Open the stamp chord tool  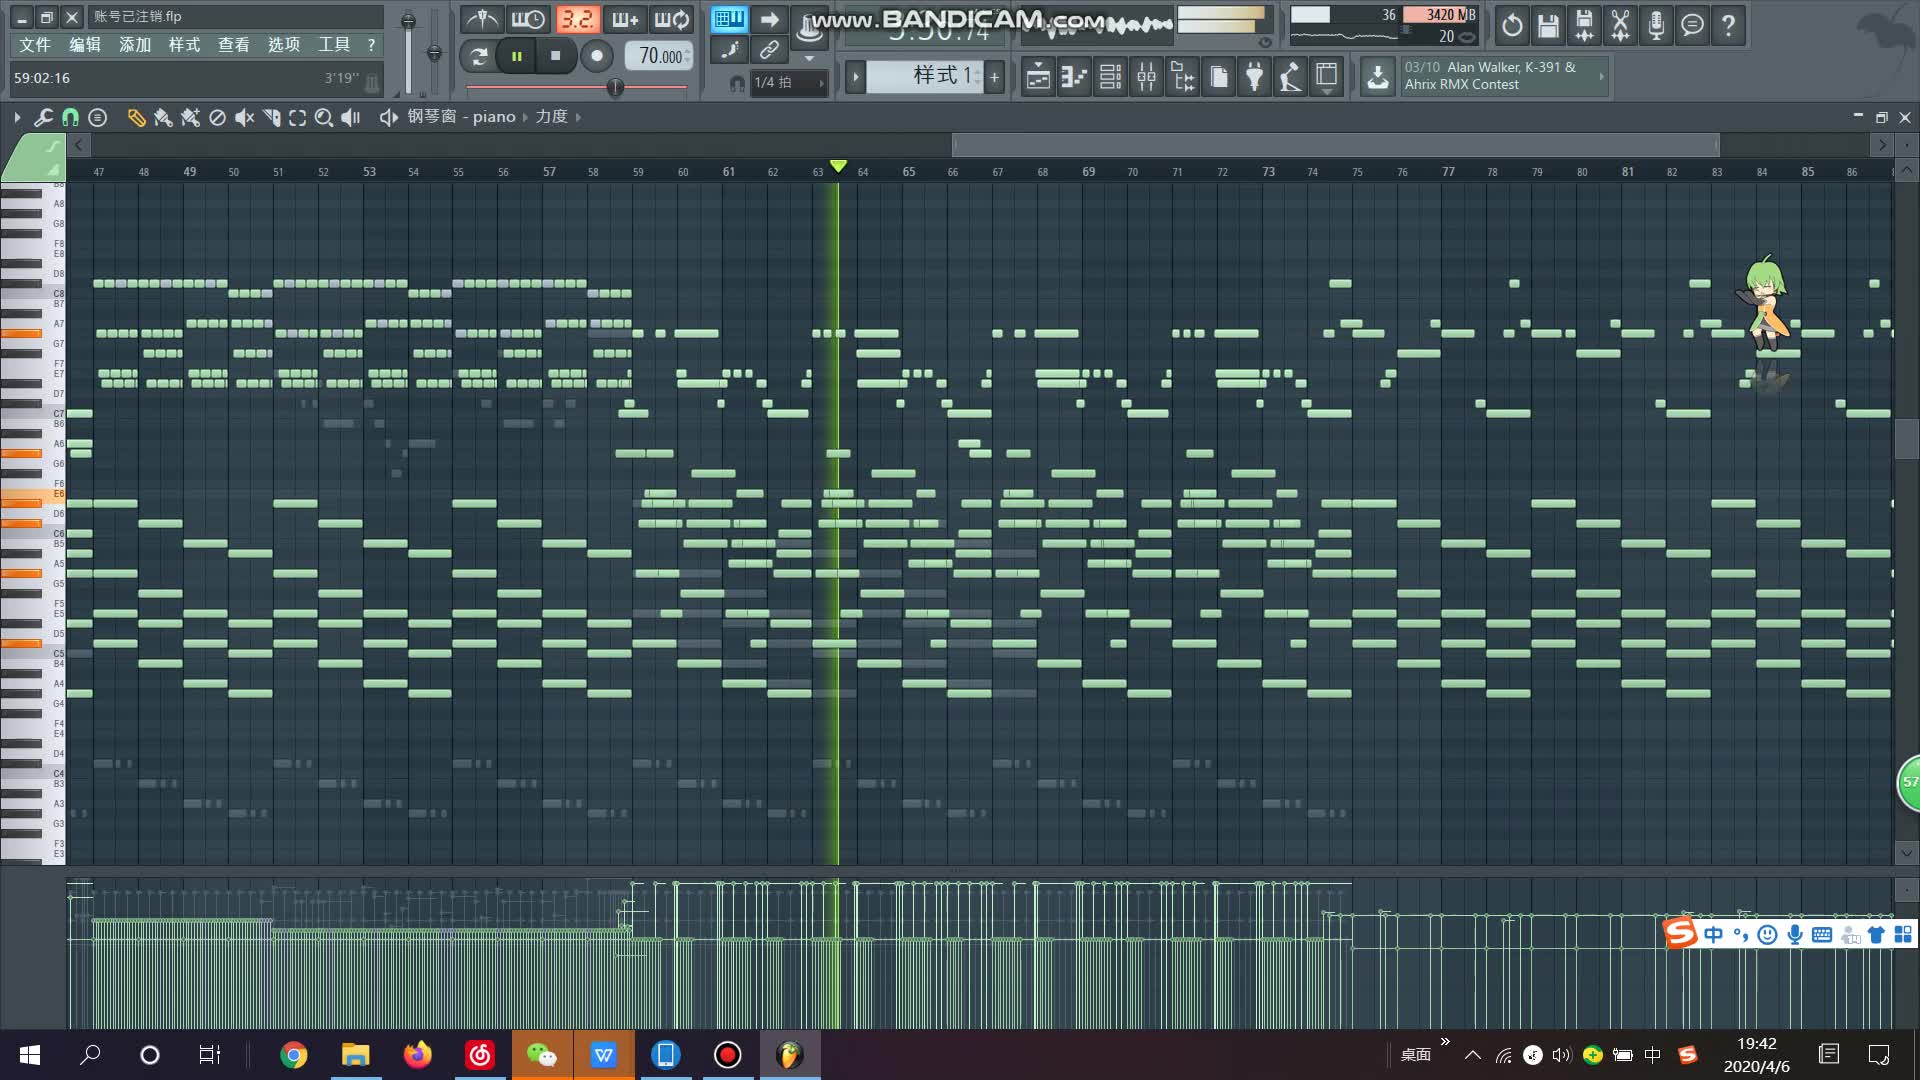(97, 117)
